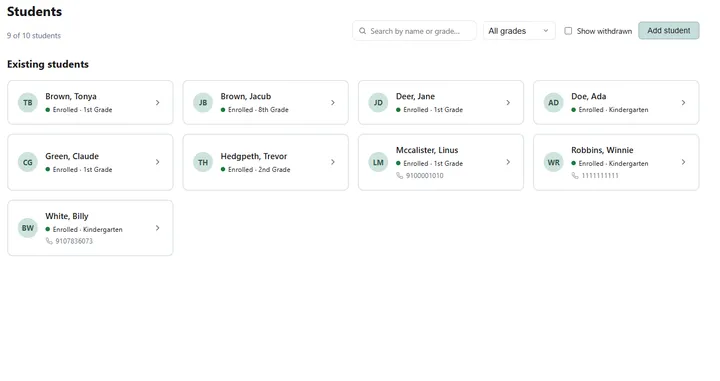Click the TH avatar for Trevor Hedgpeth
720x381 pixels.
coord(203,162)
